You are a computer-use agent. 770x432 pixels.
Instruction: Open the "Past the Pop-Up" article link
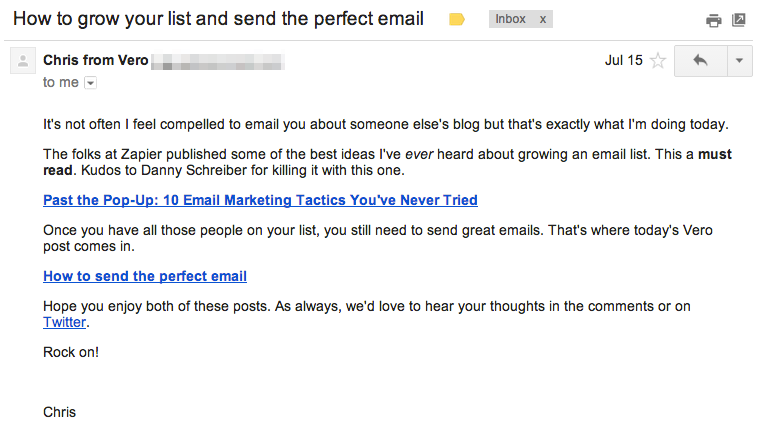(x=260, y=200)
